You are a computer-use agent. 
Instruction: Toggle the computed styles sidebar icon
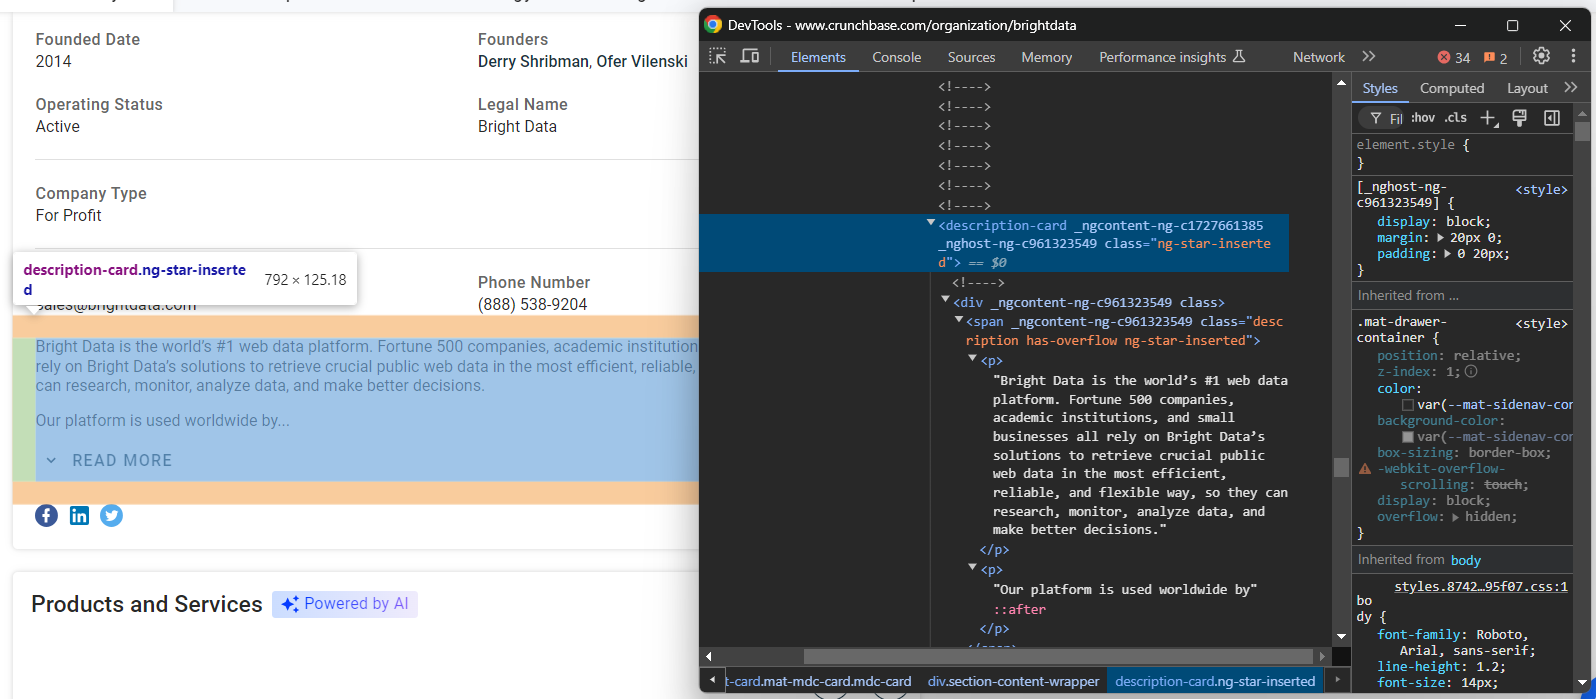click(1552, 118)
